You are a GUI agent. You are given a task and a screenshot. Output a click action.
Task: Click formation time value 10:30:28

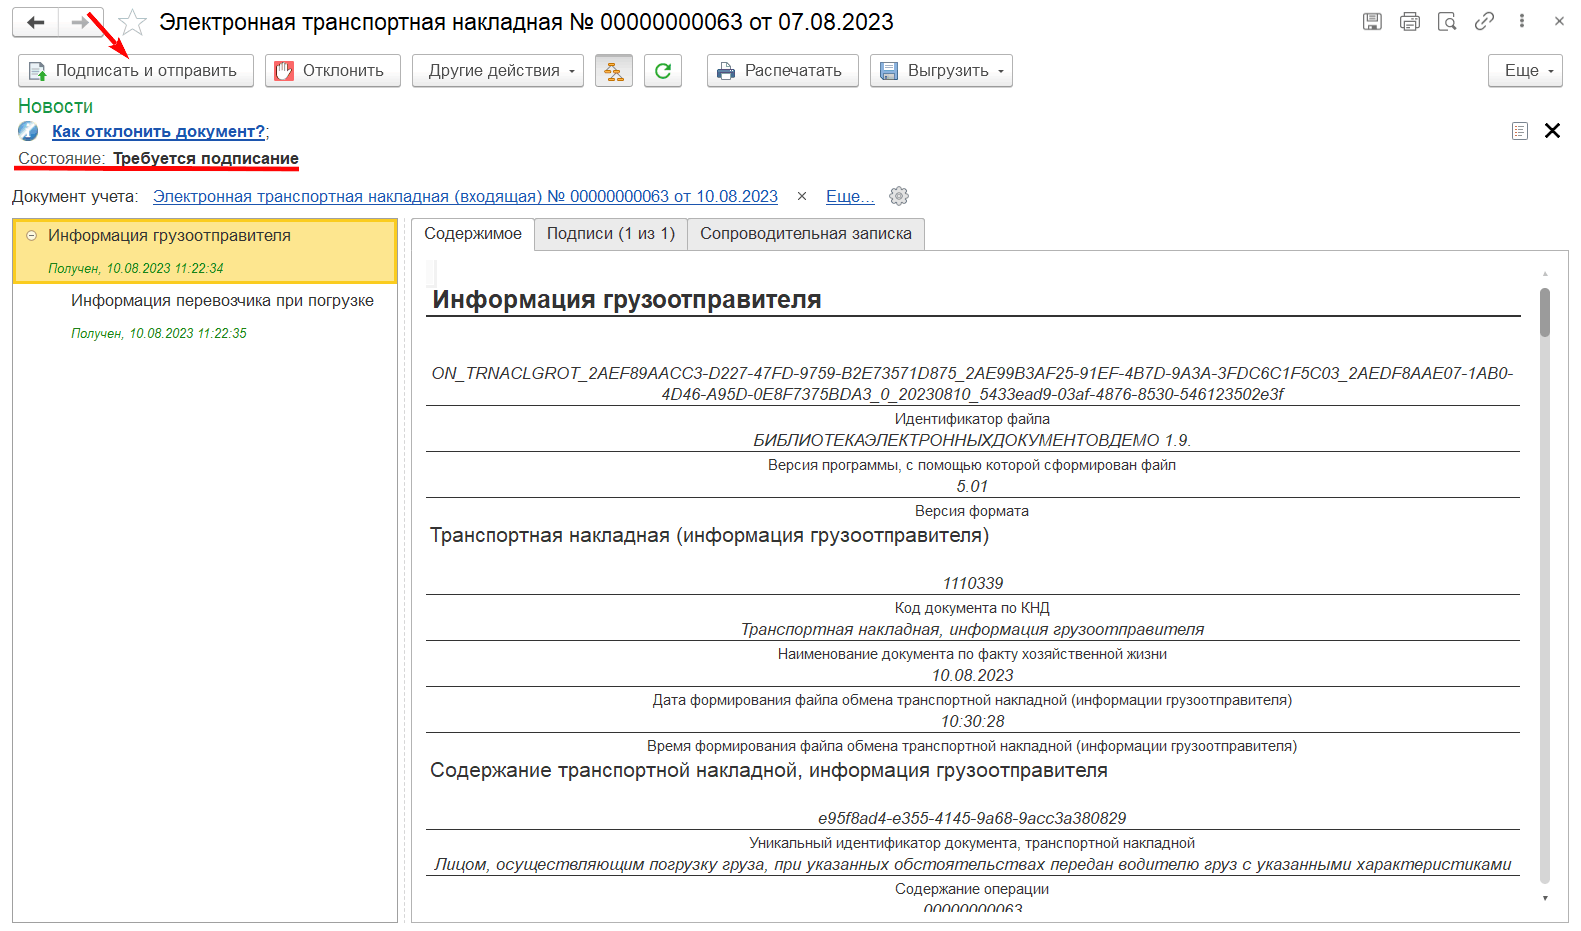coord(973,721)
